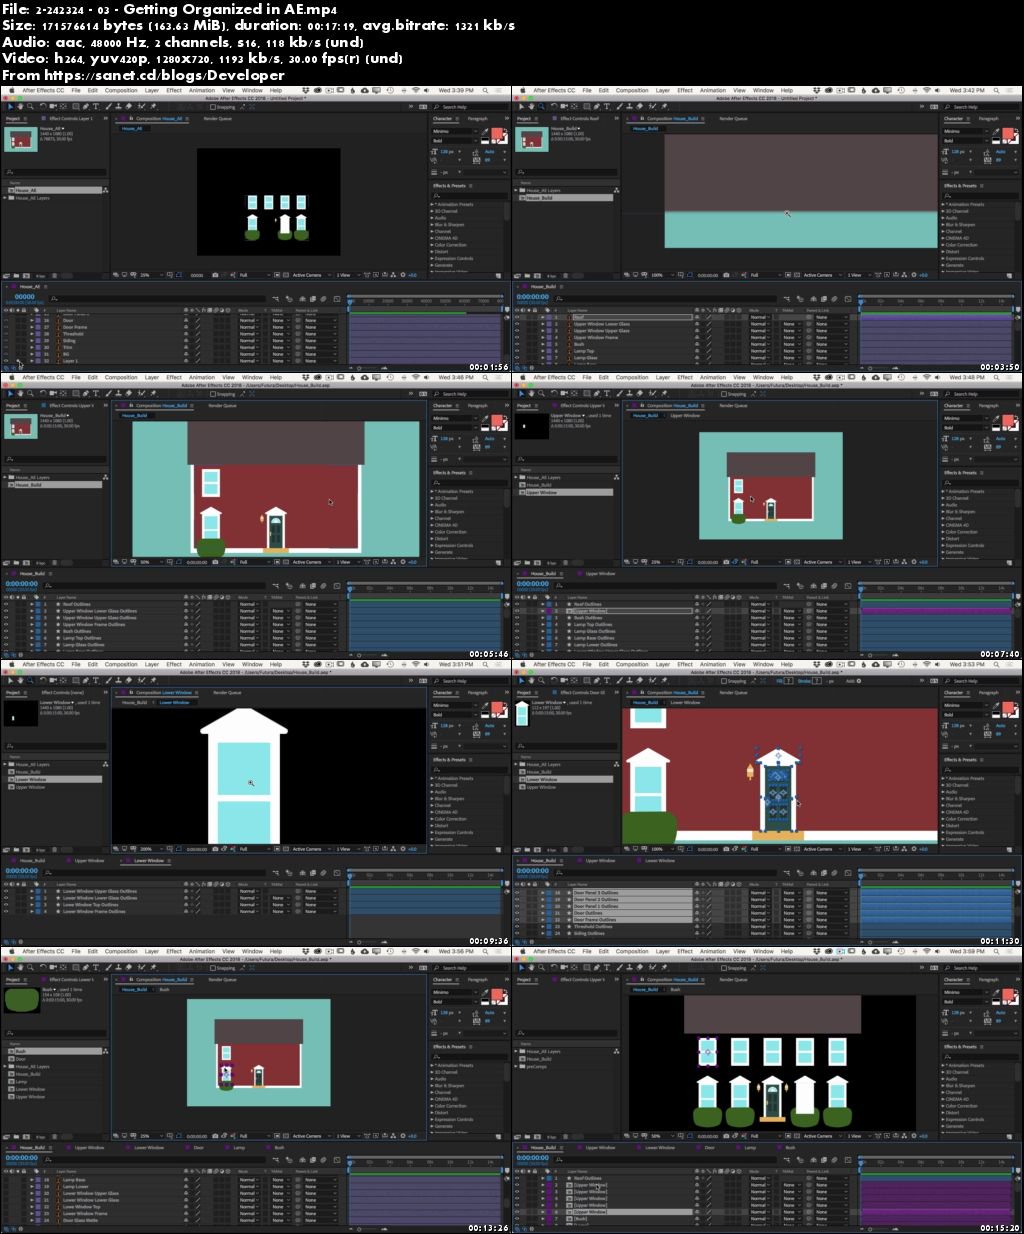Screen dimensions: 1024x1234
Task: In 00:01:56 frame, click the timeline 00000 timecode
Action: [x=24, y=297]
